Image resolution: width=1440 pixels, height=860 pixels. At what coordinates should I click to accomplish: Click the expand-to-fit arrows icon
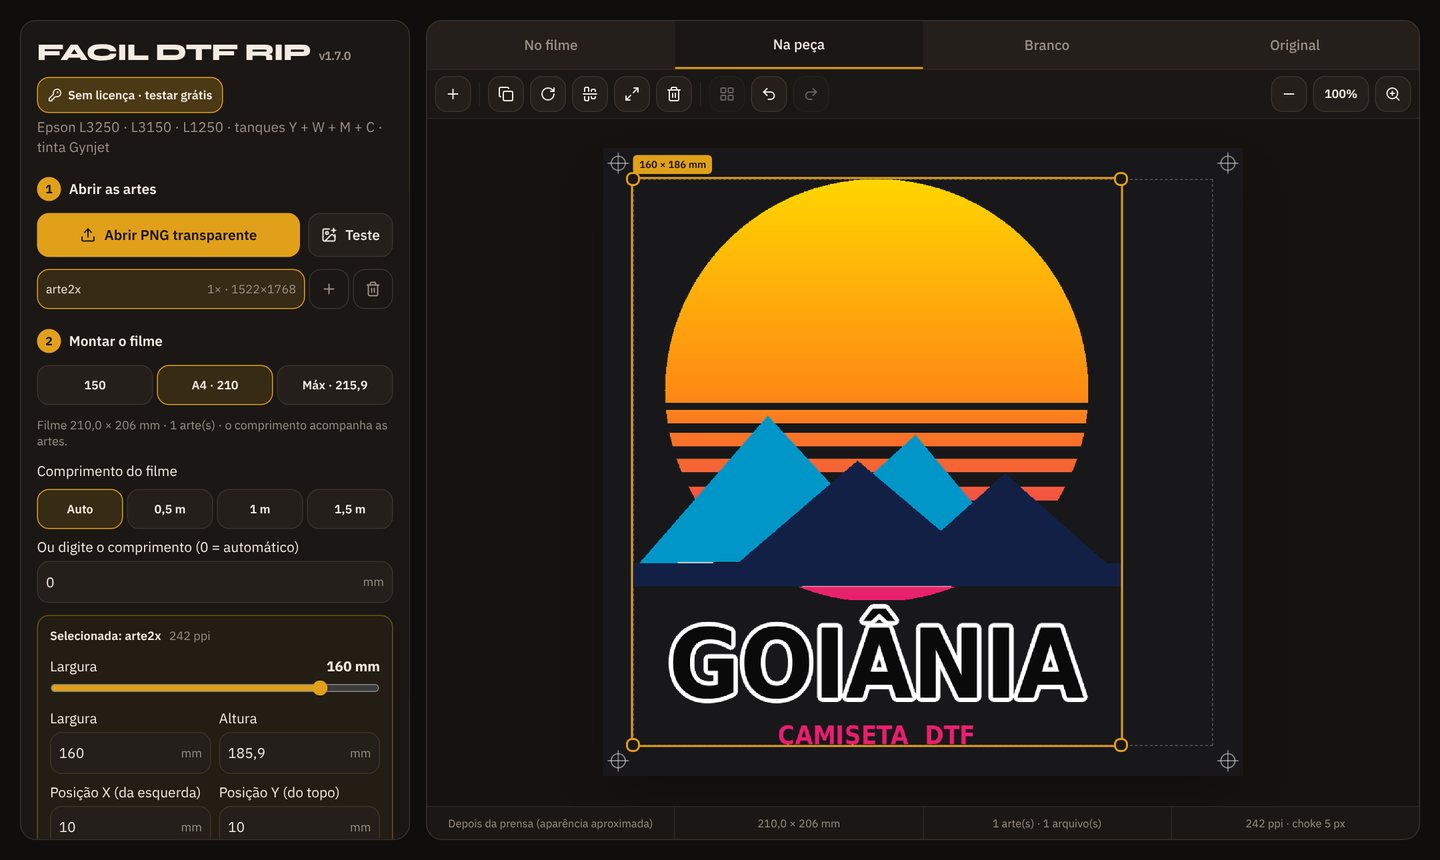632,94
